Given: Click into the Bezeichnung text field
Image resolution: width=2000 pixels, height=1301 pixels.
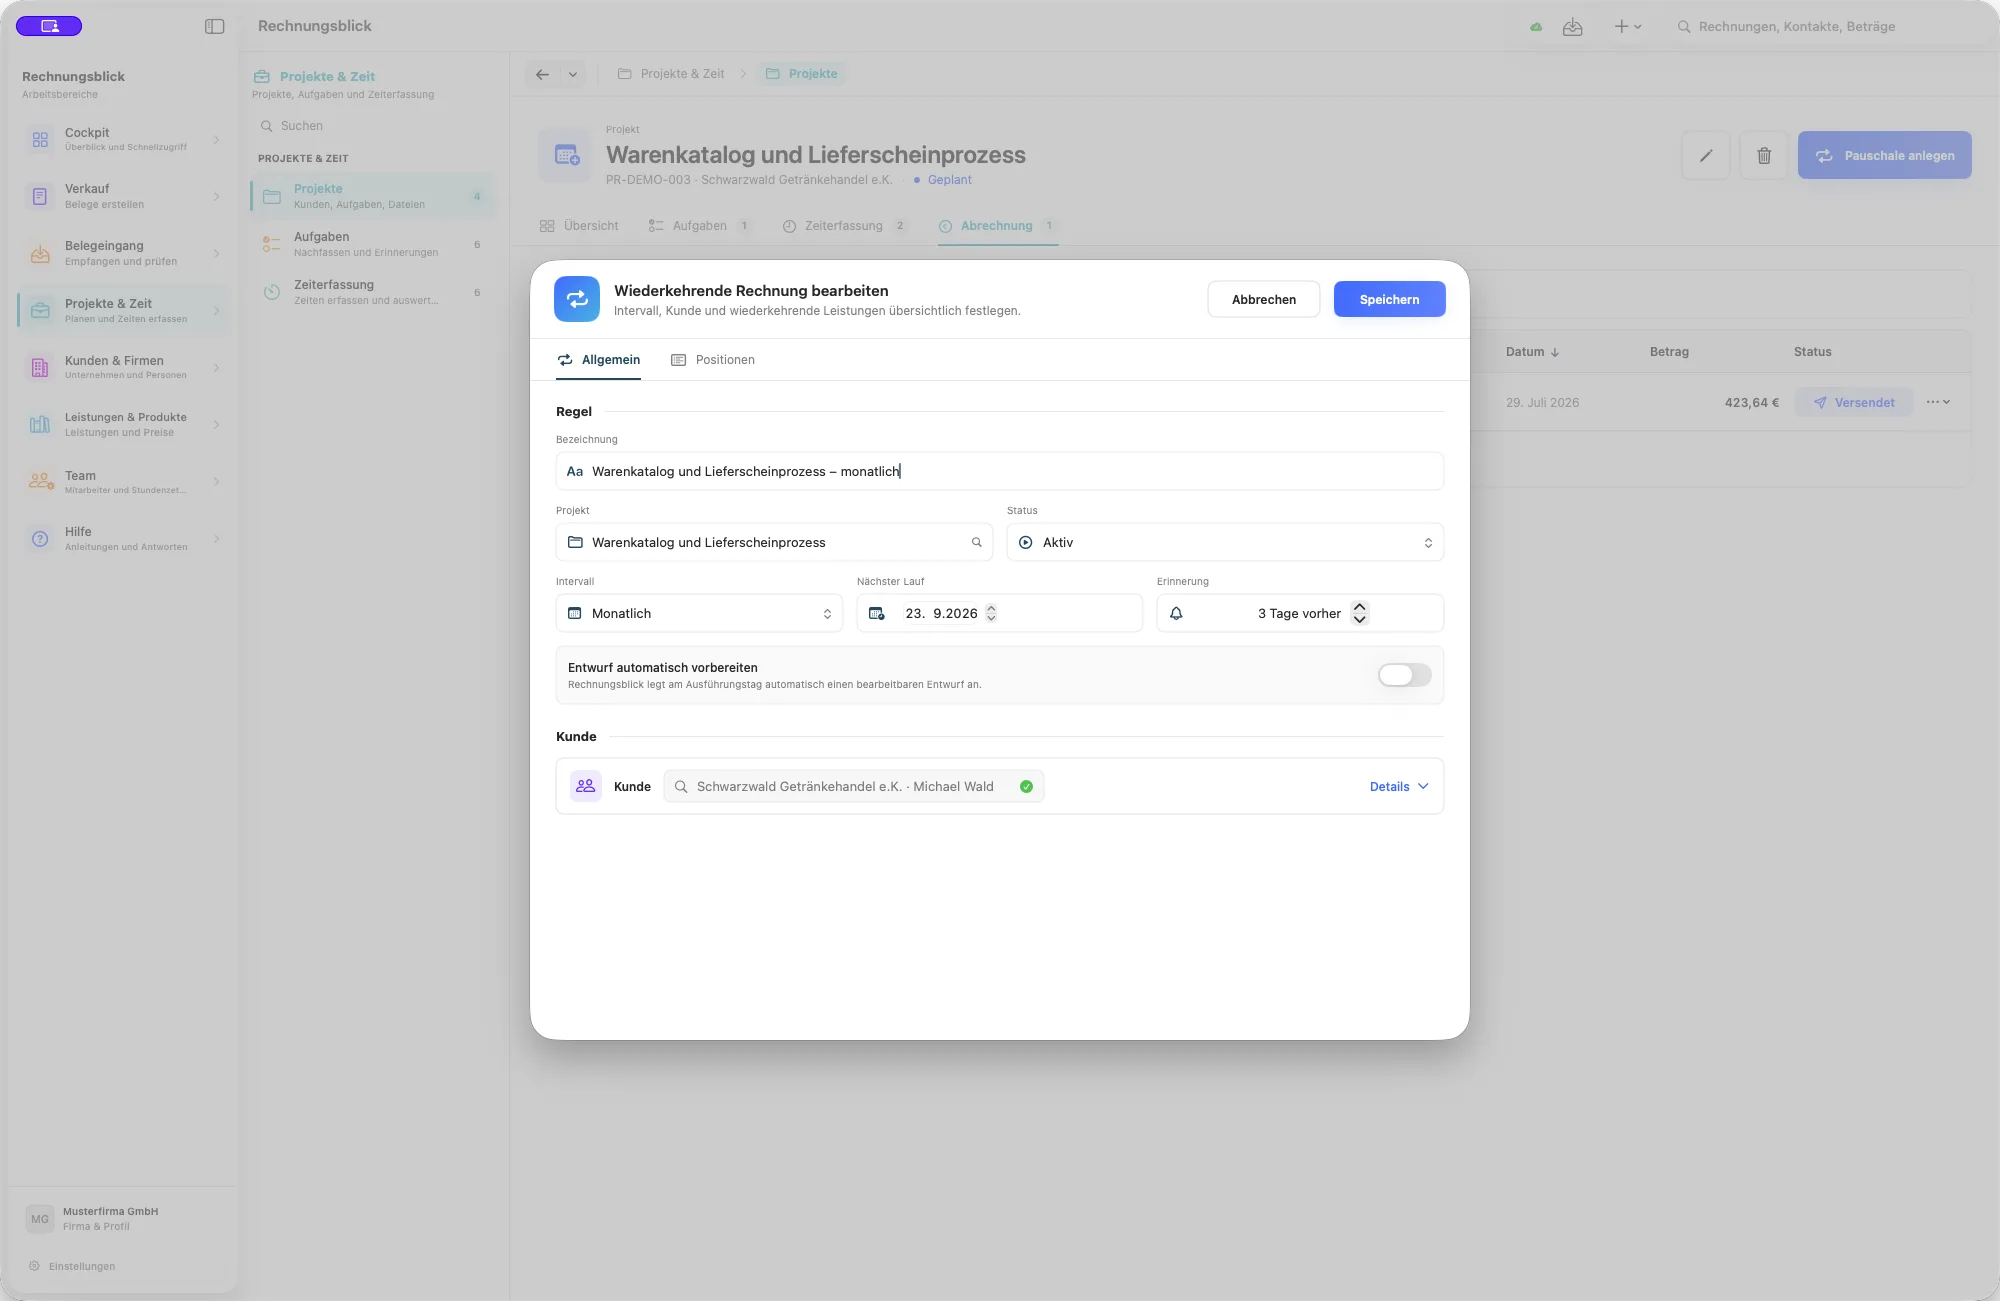Looking at the screenshot, I should (999, 471).
